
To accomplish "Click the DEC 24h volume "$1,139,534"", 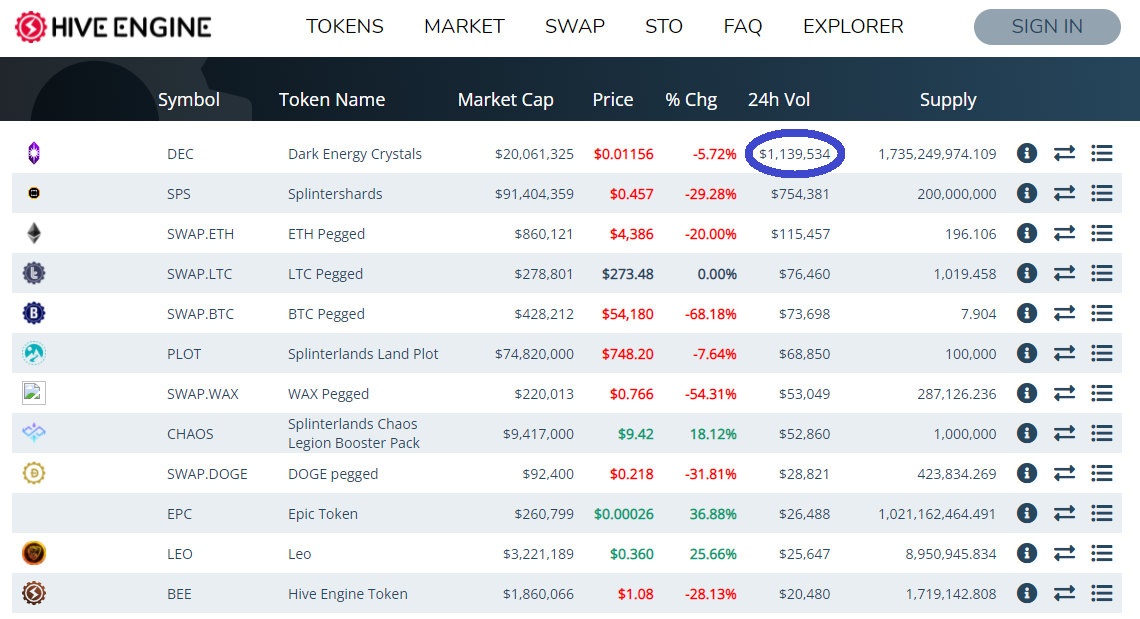I will click(x=795, y=154).
